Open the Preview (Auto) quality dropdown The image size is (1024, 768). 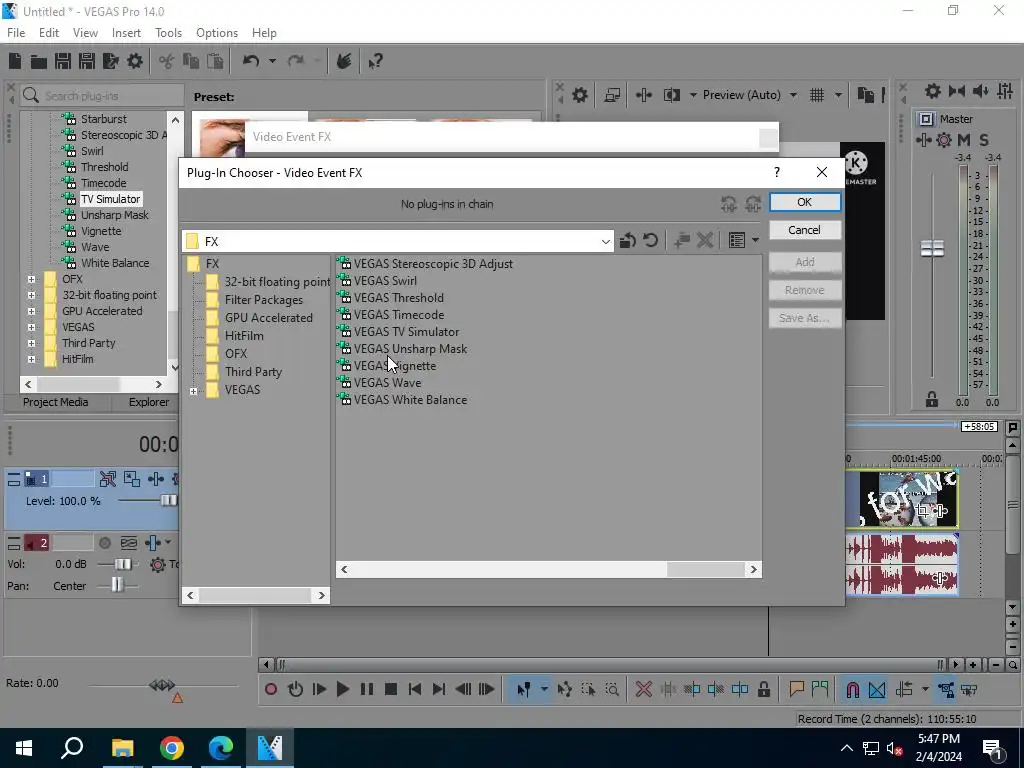pos(793,95)
